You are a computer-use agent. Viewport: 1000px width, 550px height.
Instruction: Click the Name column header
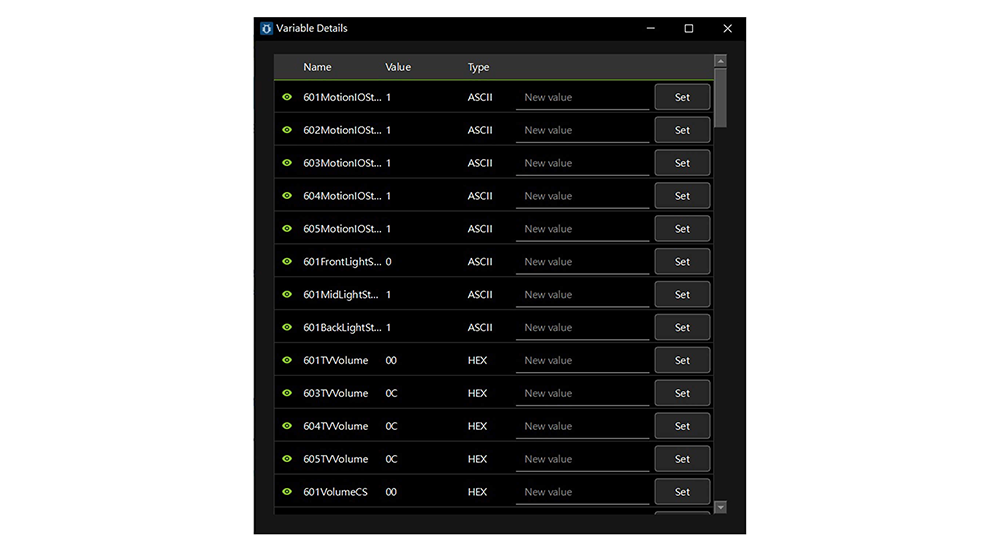tap(317, 67)
